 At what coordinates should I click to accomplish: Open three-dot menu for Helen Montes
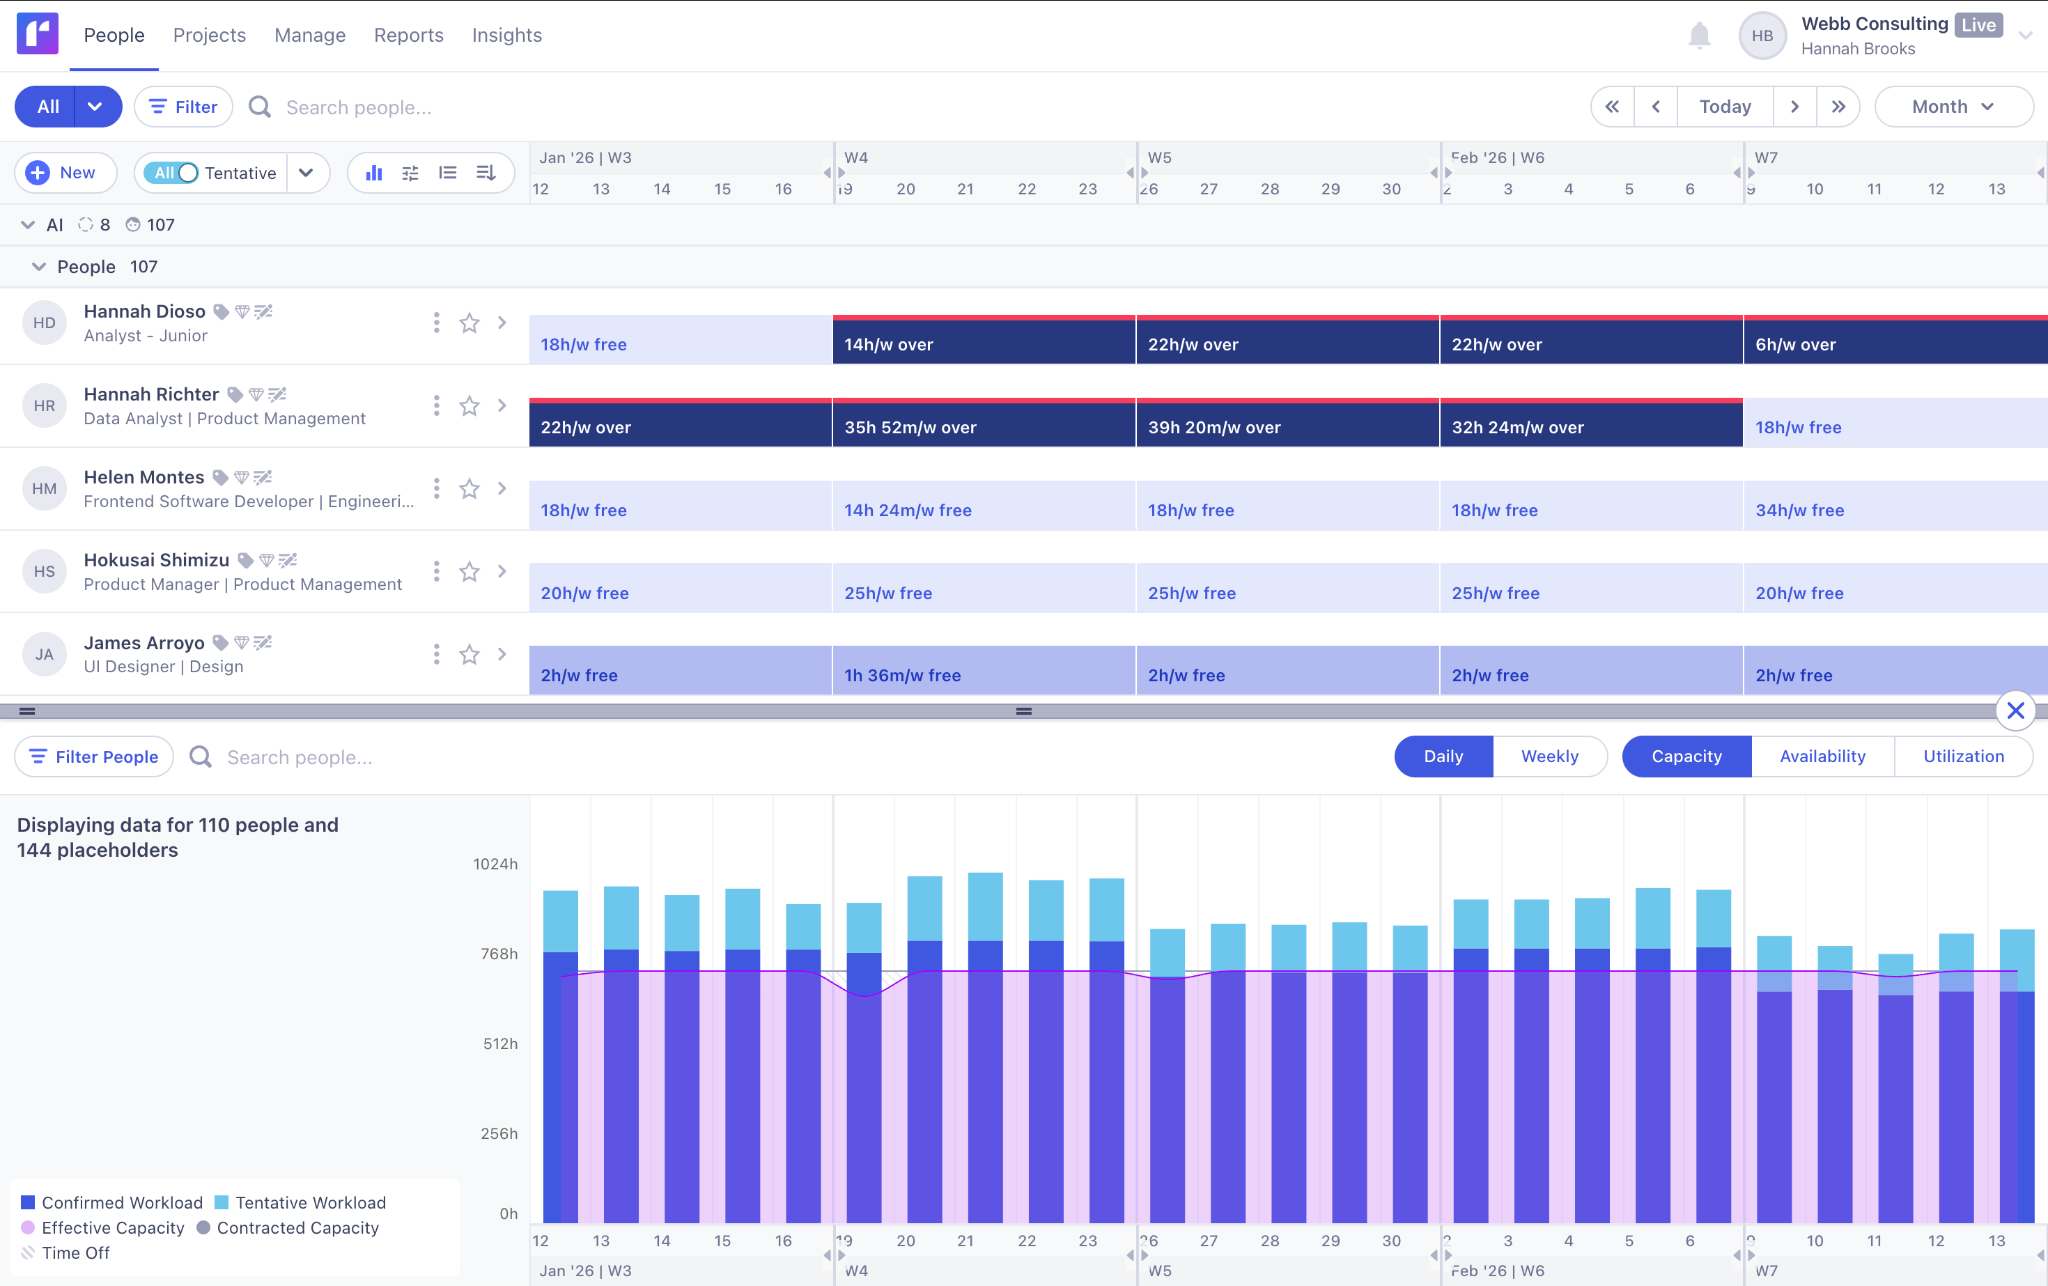(436, 489)
